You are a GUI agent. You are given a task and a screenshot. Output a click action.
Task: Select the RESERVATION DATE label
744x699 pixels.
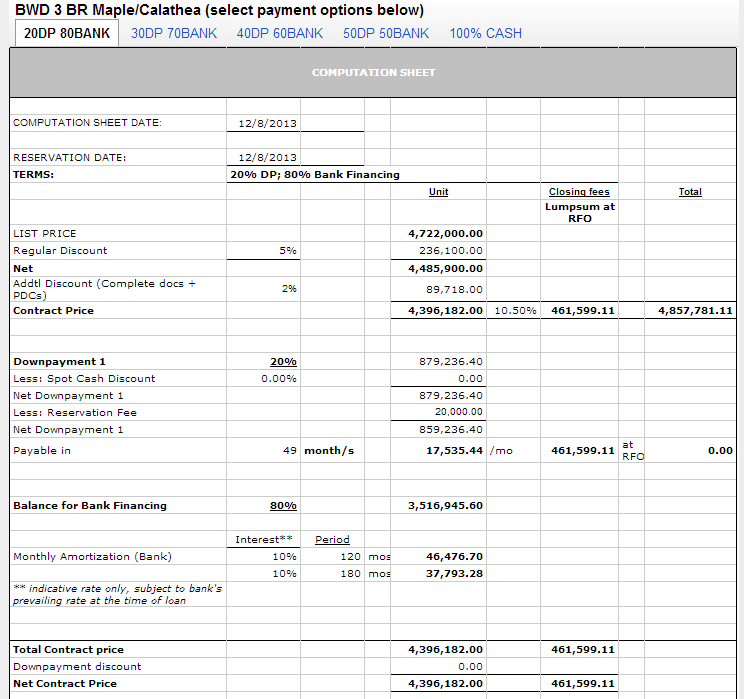[x=70, y=158]
